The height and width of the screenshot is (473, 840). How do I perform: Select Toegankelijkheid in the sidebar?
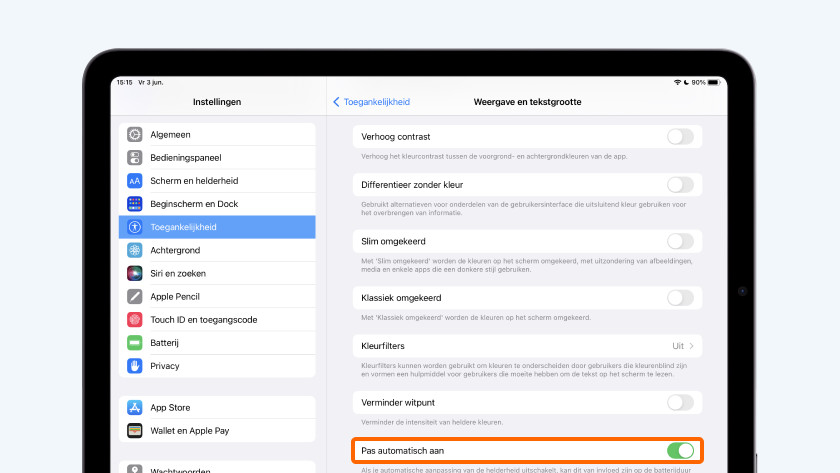(217, 227)
